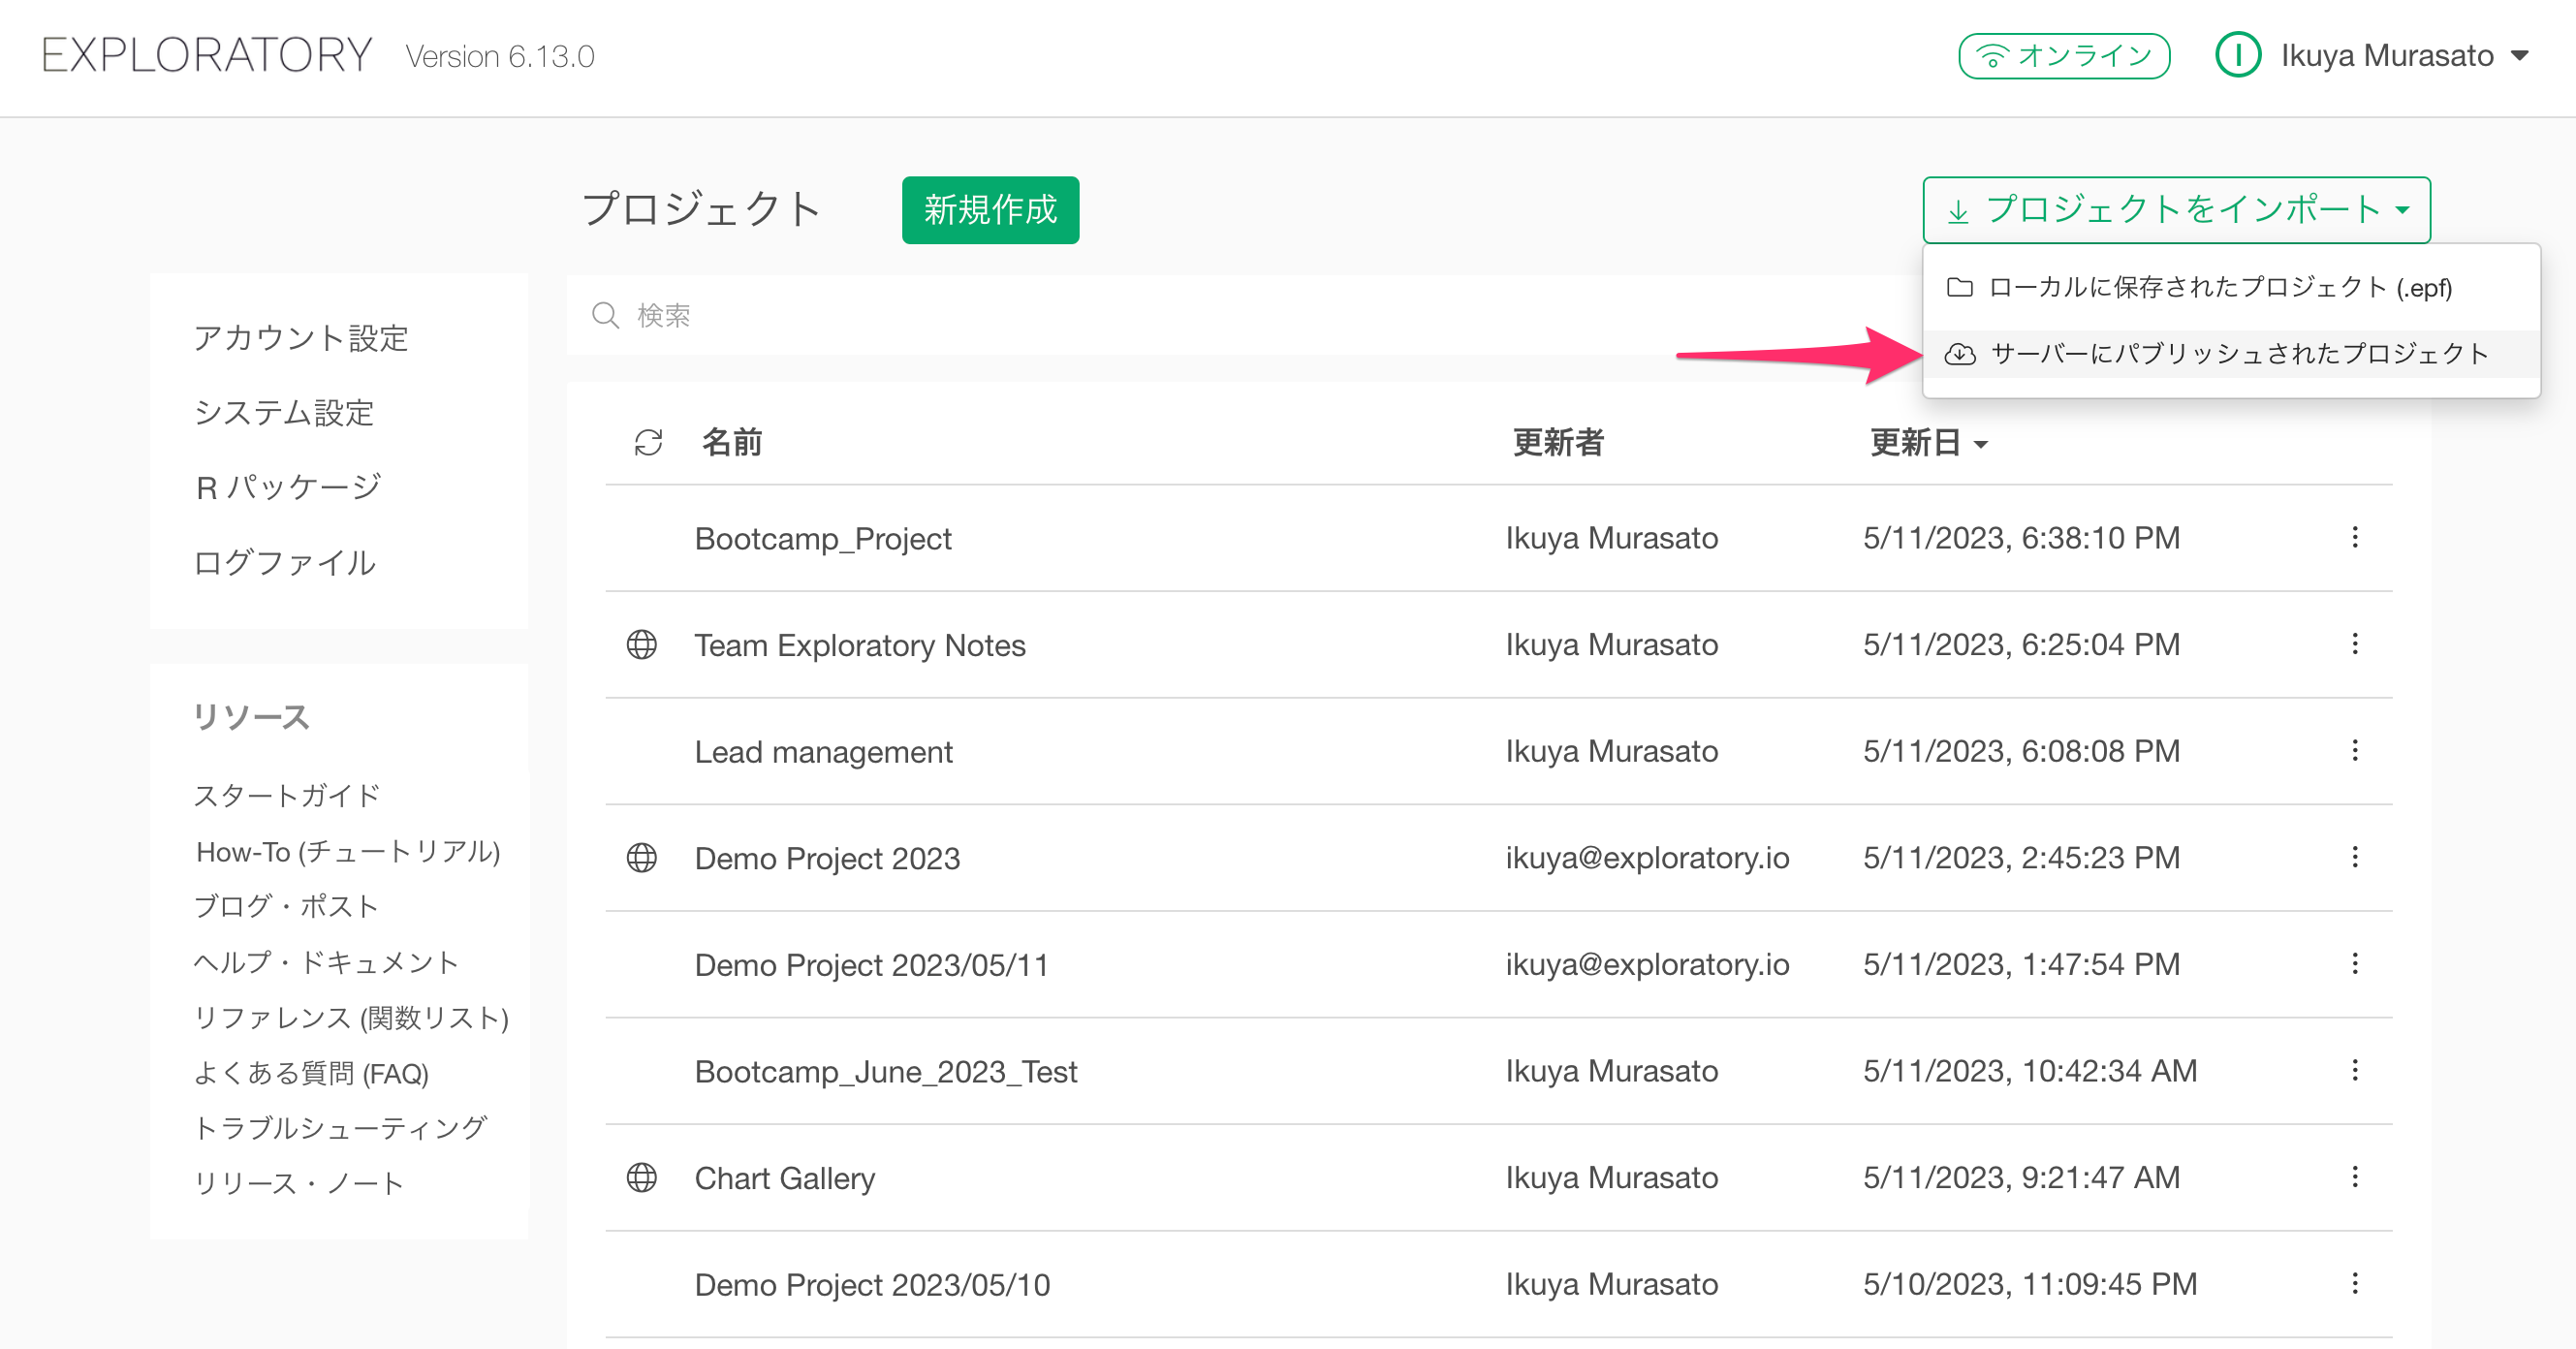
Task: Click the 新規作成 button
Action: 989,210
